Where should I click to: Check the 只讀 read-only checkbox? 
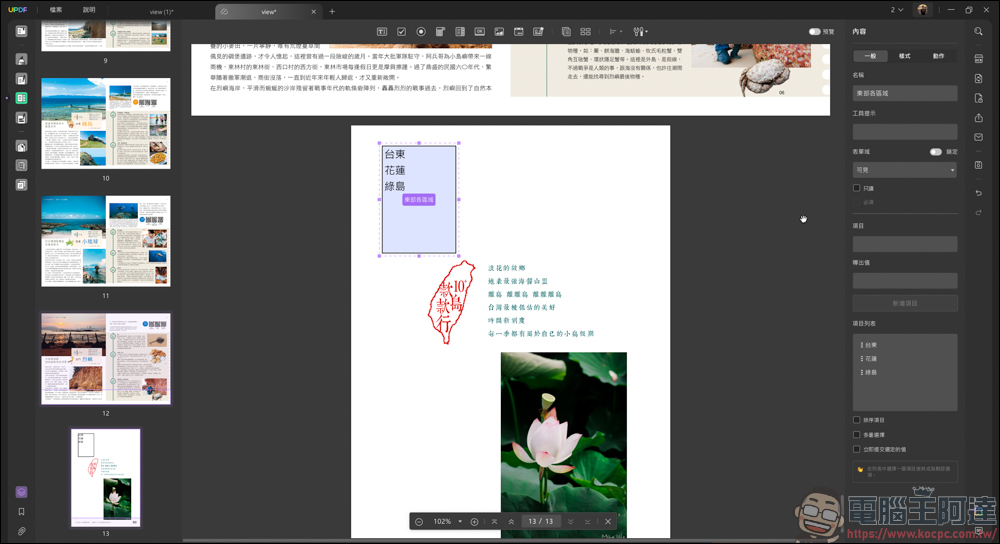pyautogui.click(x=857, y=188)
